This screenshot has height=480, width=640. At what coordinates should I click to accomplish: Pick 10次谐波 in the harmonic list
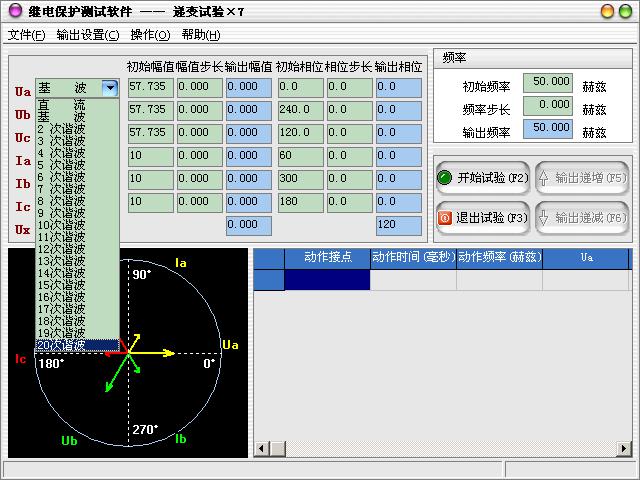click(62, 225)
